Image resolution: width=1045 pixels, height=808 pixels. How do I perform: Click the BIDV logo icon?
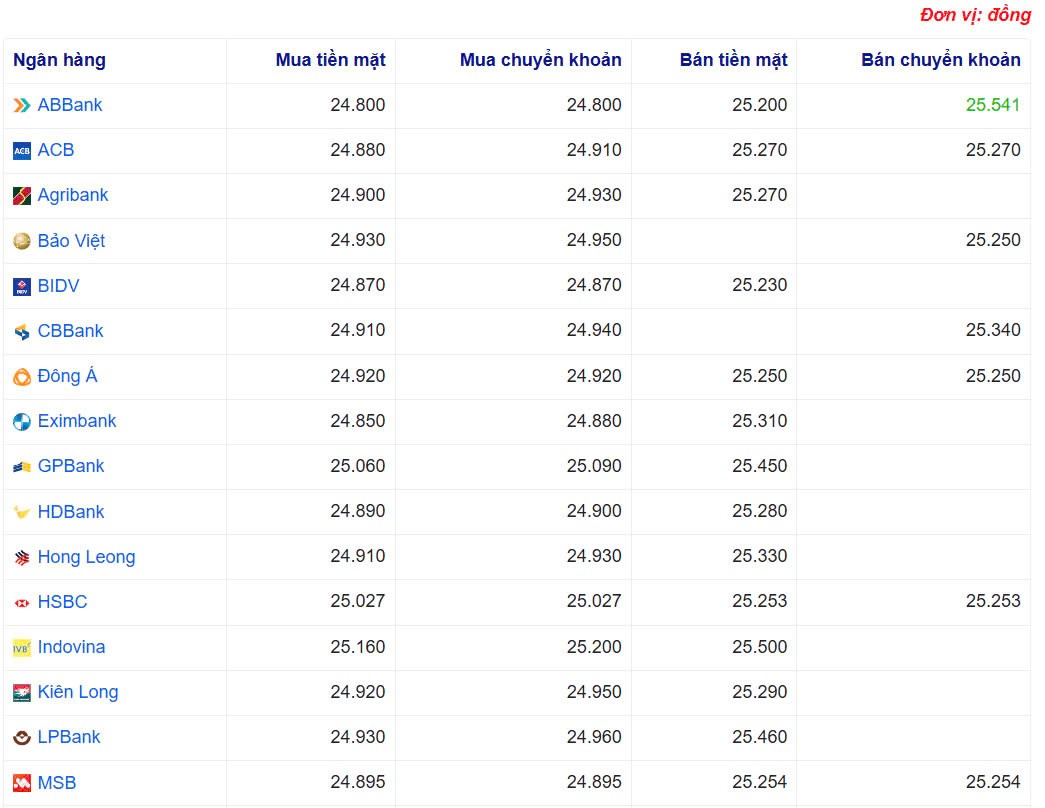click(x=22, y=287)
